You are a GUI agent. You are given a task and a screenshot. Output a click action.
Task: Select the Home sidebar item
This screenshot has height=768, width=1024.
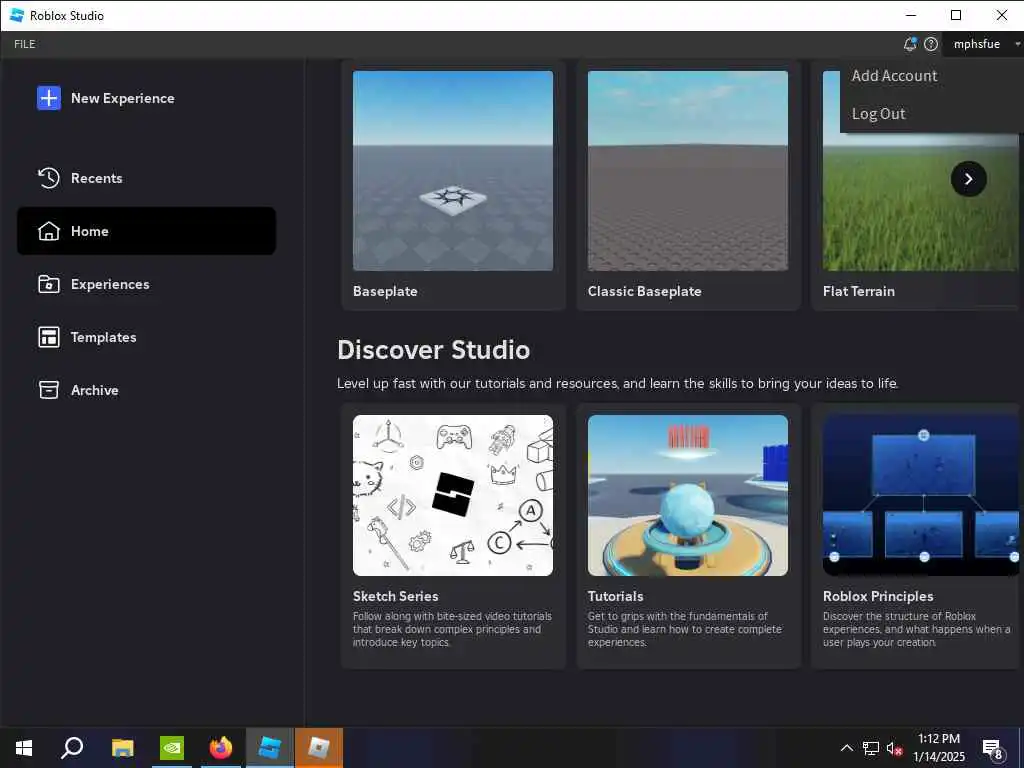146,231
